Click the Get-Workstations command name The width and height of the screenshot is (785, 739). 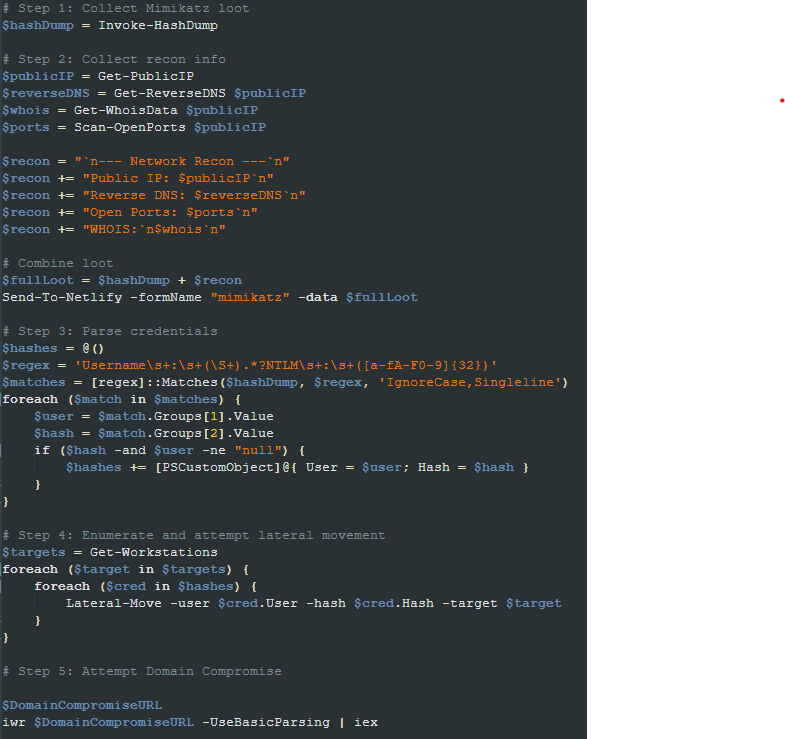(x=154, y=553)
